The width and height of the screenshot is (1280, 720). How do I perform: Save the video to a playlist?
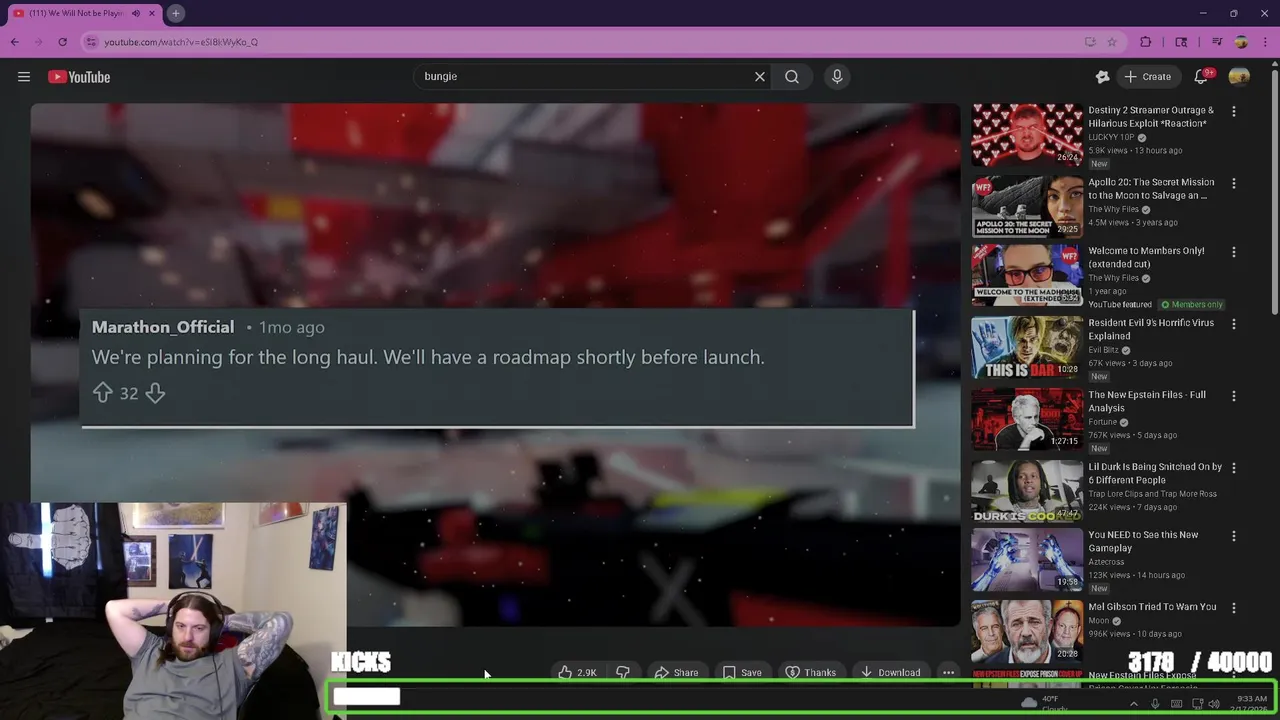click(742, 673)
